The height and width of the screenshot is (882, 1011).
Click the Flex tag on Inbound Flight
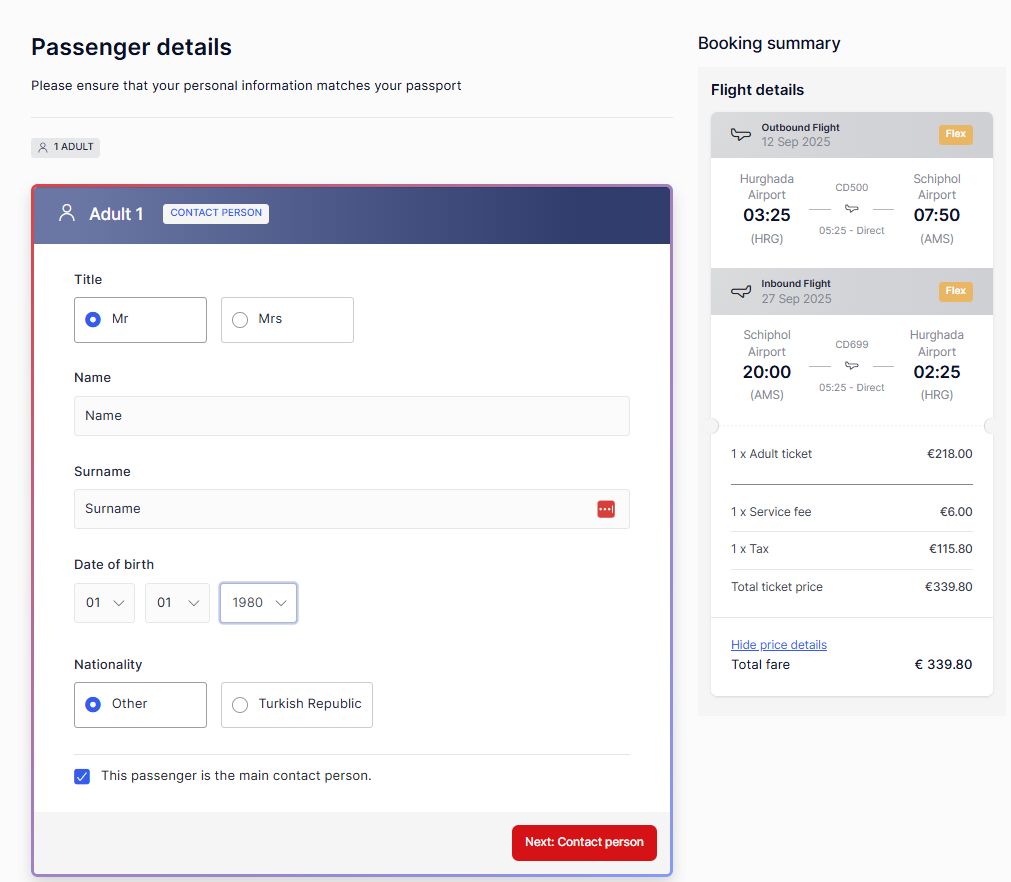[x=955, y=291]
